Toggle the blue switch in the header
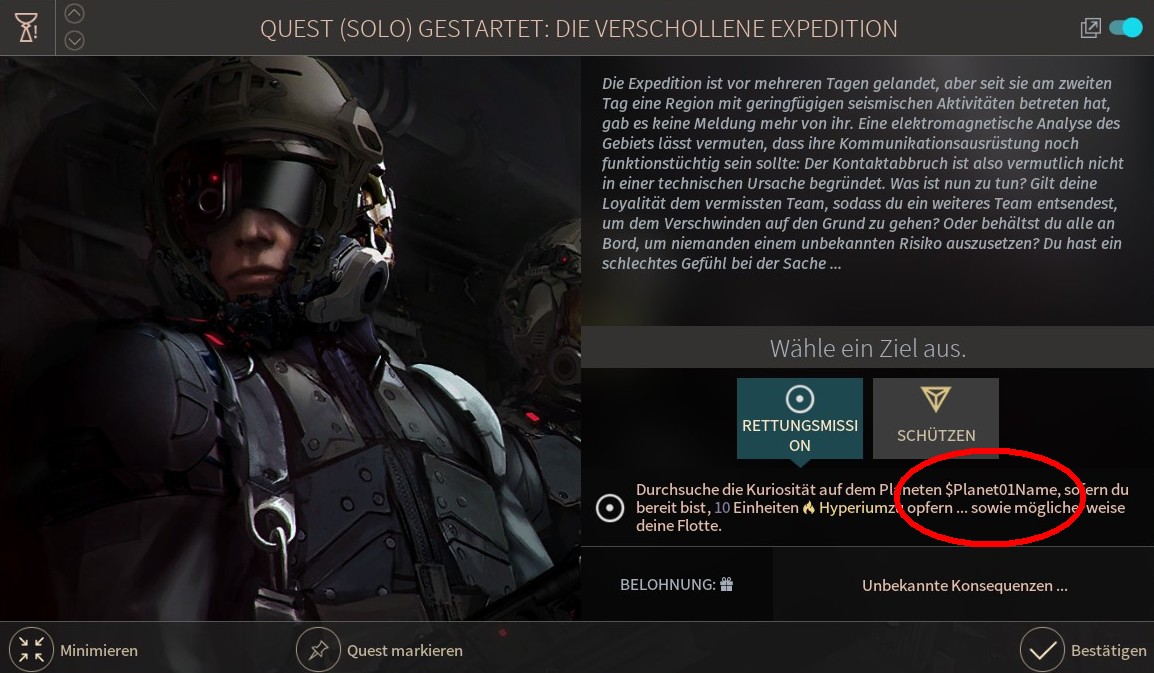 [1126, 28]
